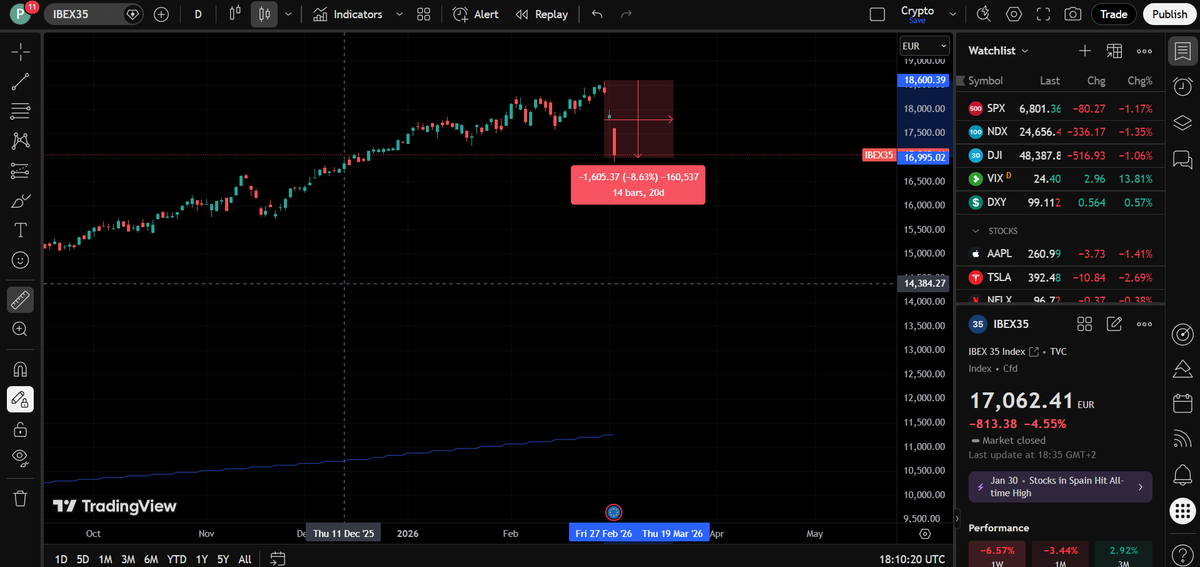Toggle lock all drawings
Image resolution: width=1200 pixels, height=567 pixels.
tap(20, 430)
